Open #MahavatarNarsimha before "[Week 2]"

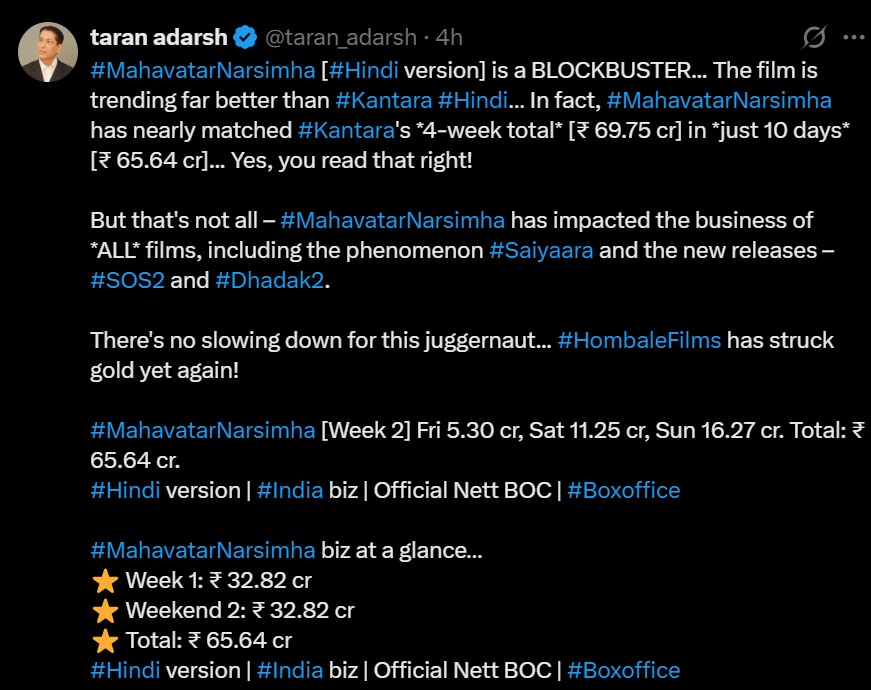coord(203,430)
